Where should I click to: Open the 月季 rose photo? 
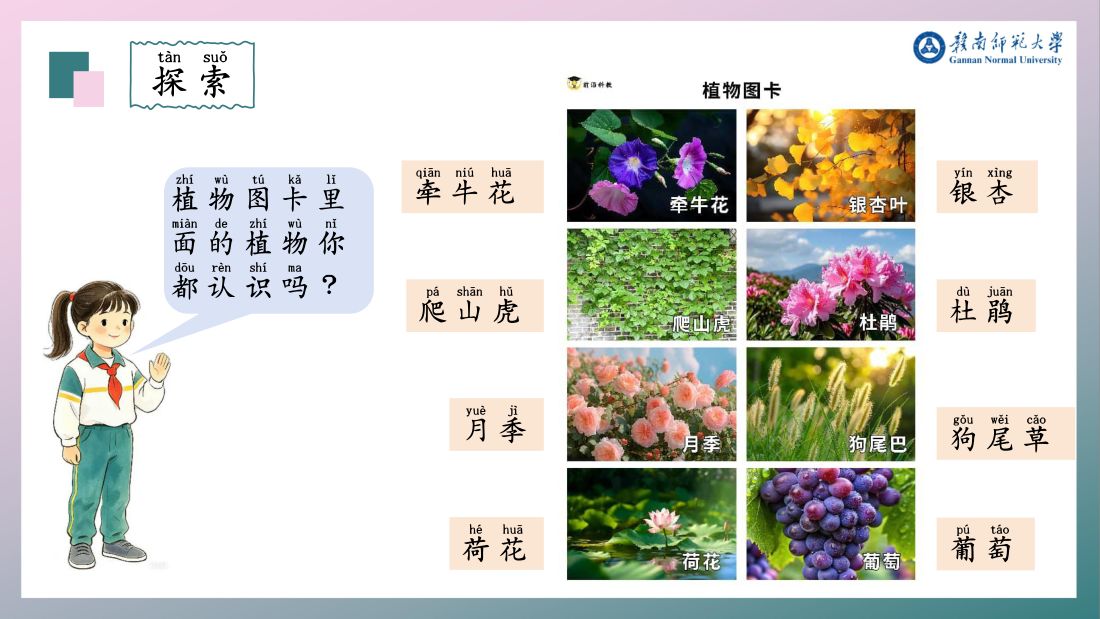coord(652,404)
